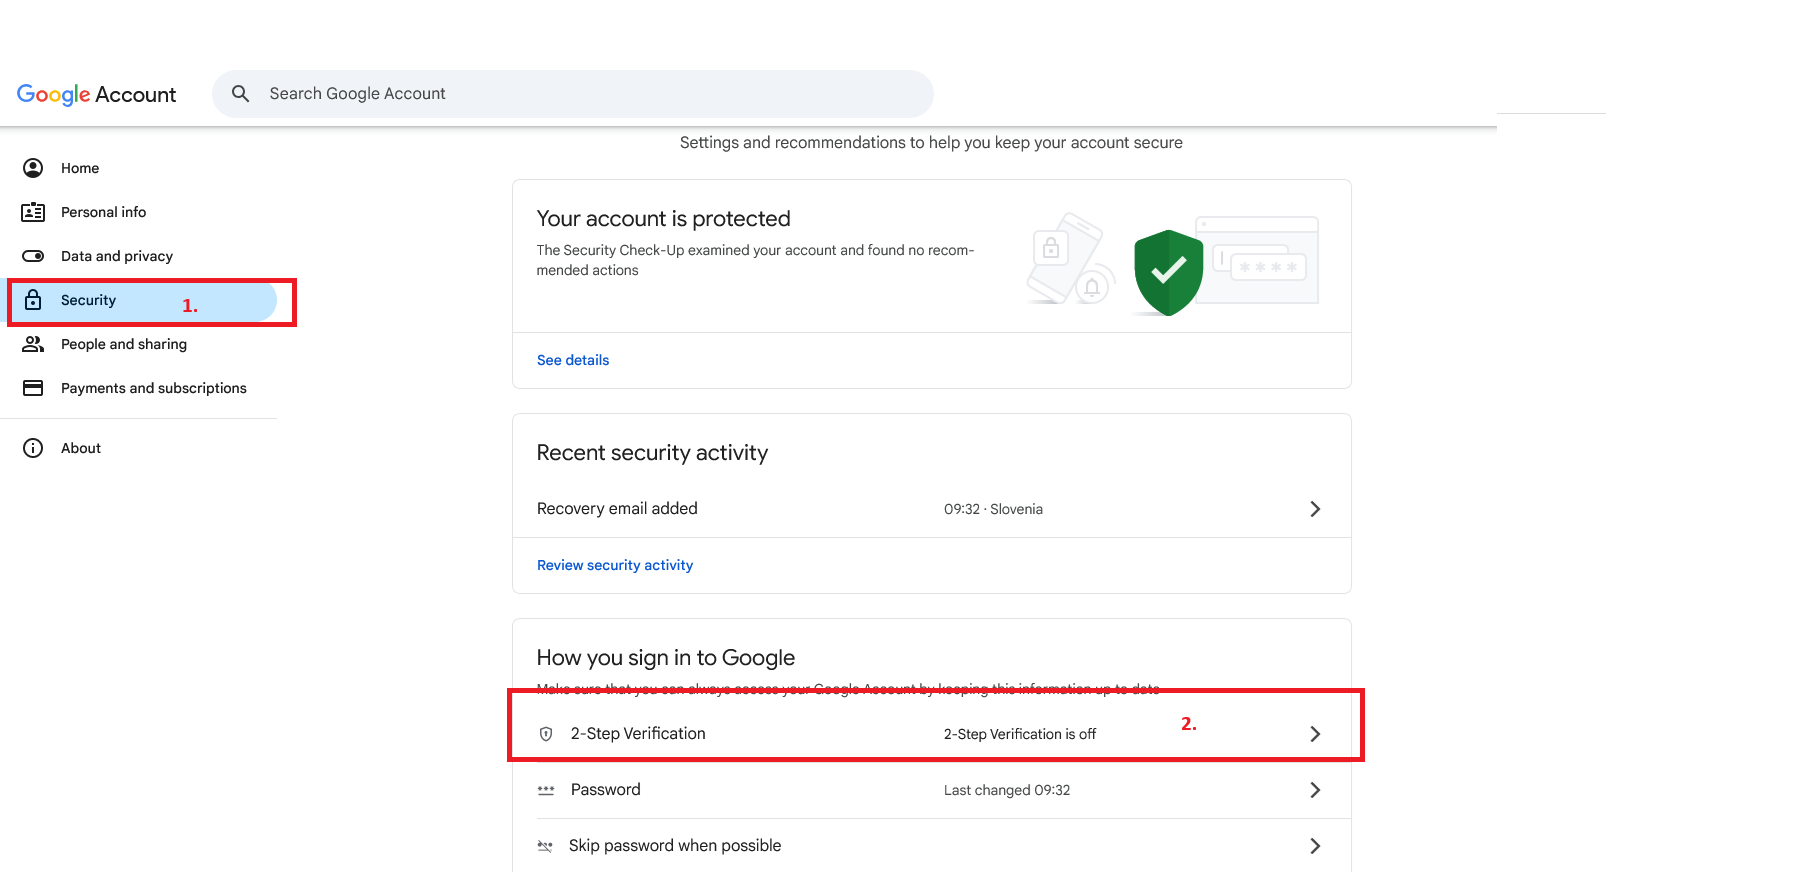
Task: Click the Personal info ID card icon
Action: 33,212
